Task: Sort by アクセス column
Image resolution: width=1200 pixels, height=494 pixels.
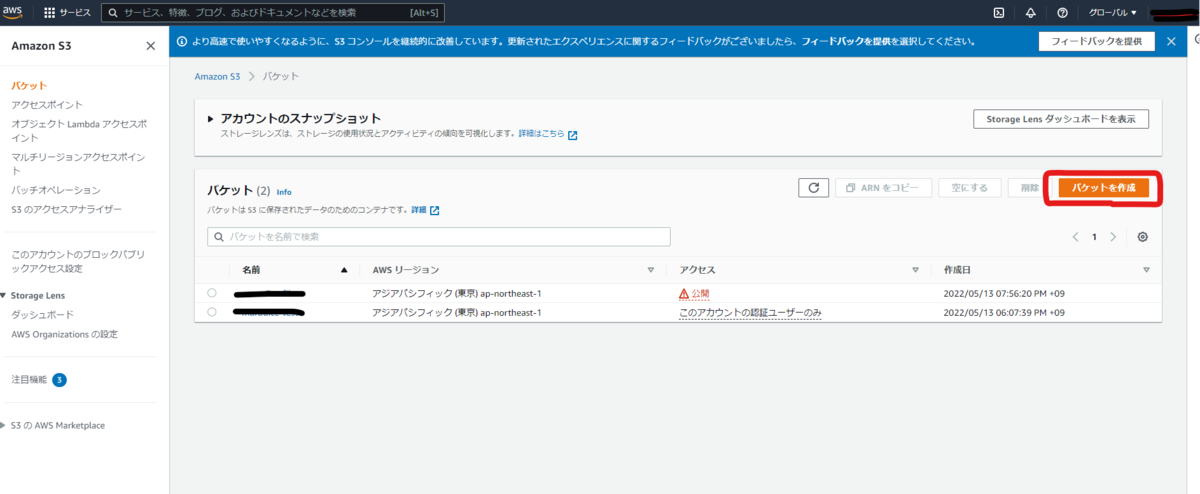Action: (x=915, y=270)
